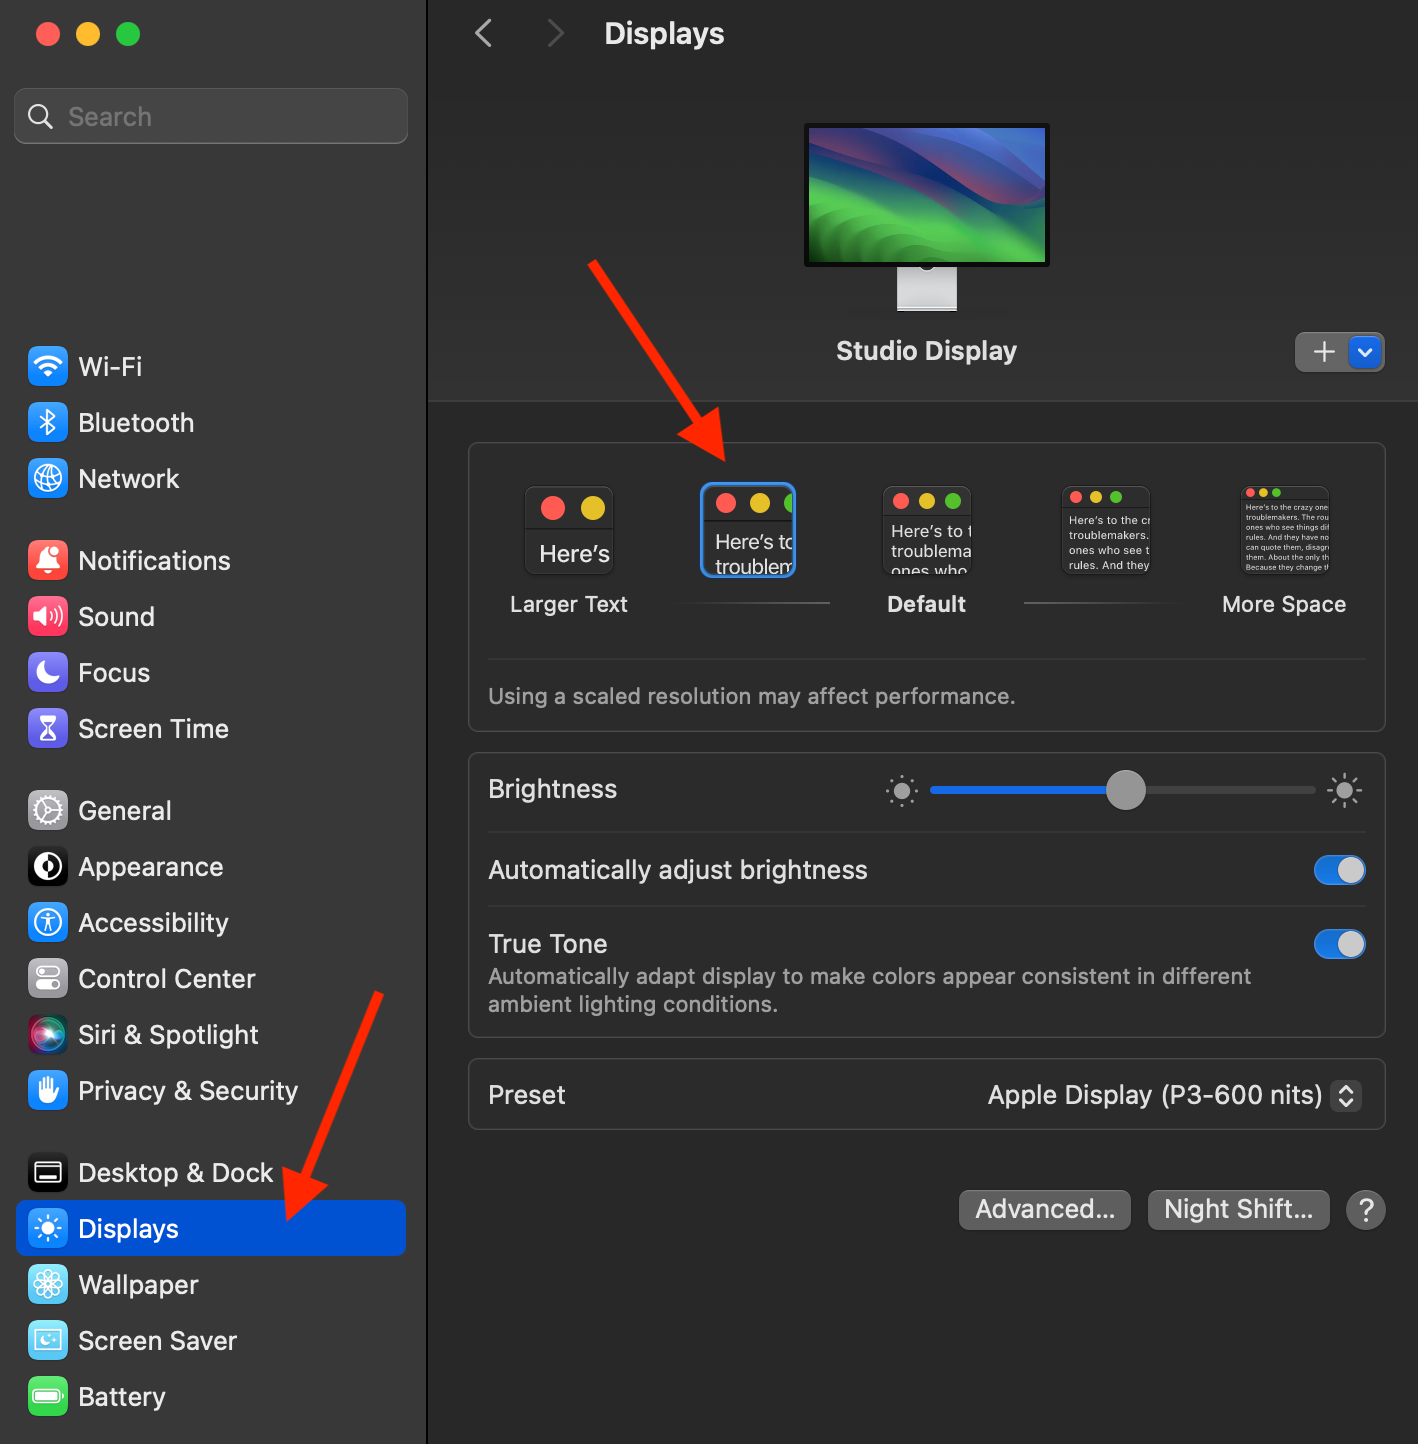The image size is (1418, 1444).
Task: Open the Wallpaper flower icon
Action: (48, 1284)
